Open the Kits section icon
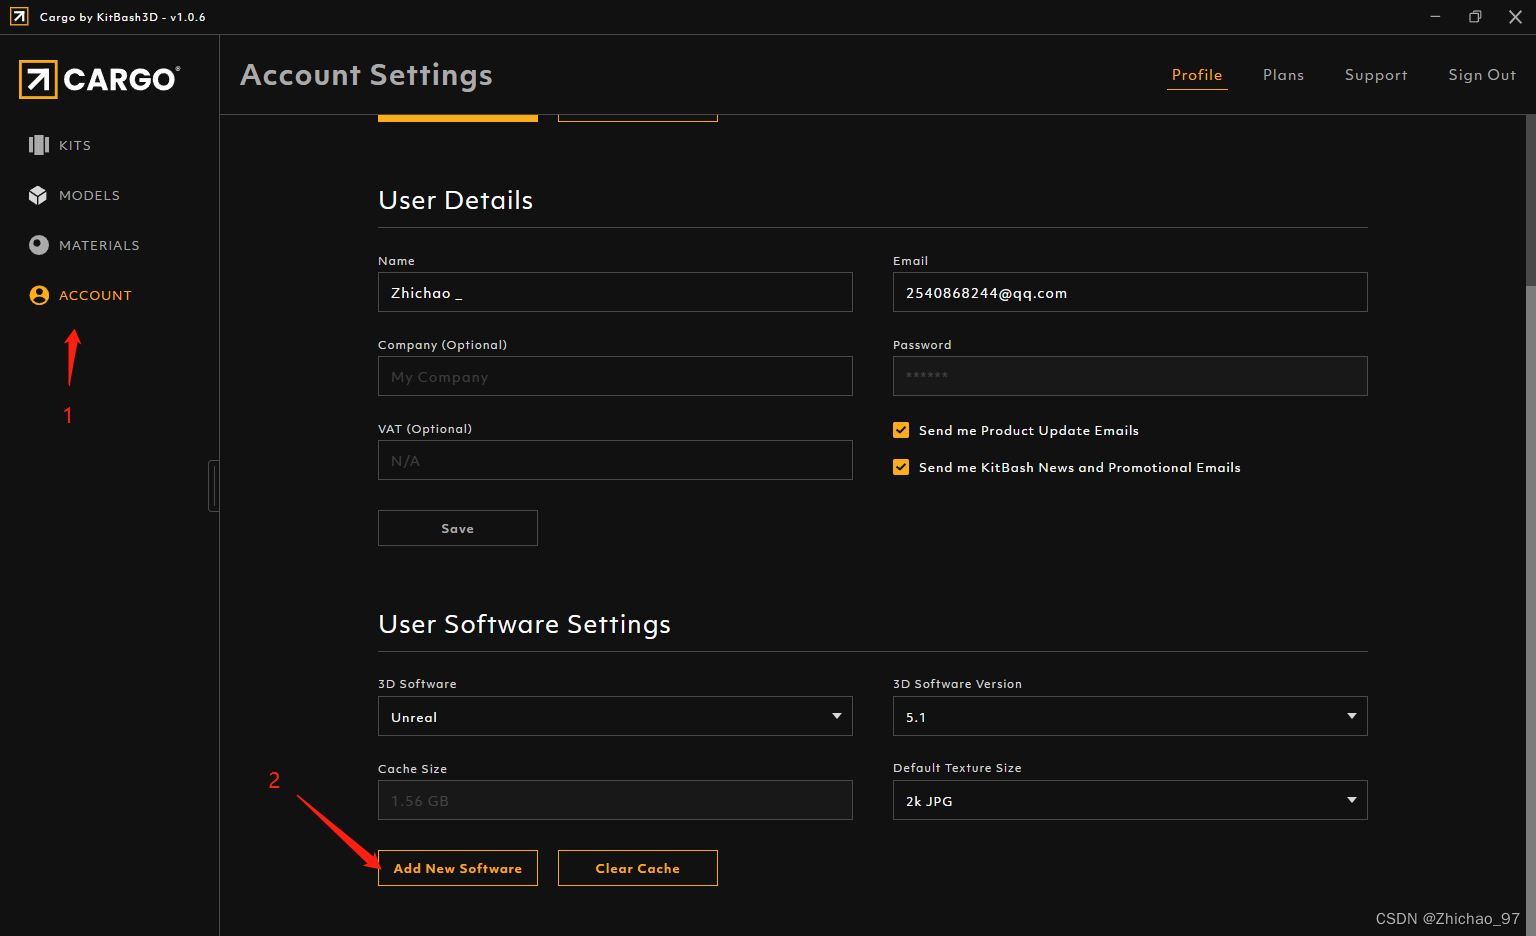1536x936 pixels. [x=39, y=145]
